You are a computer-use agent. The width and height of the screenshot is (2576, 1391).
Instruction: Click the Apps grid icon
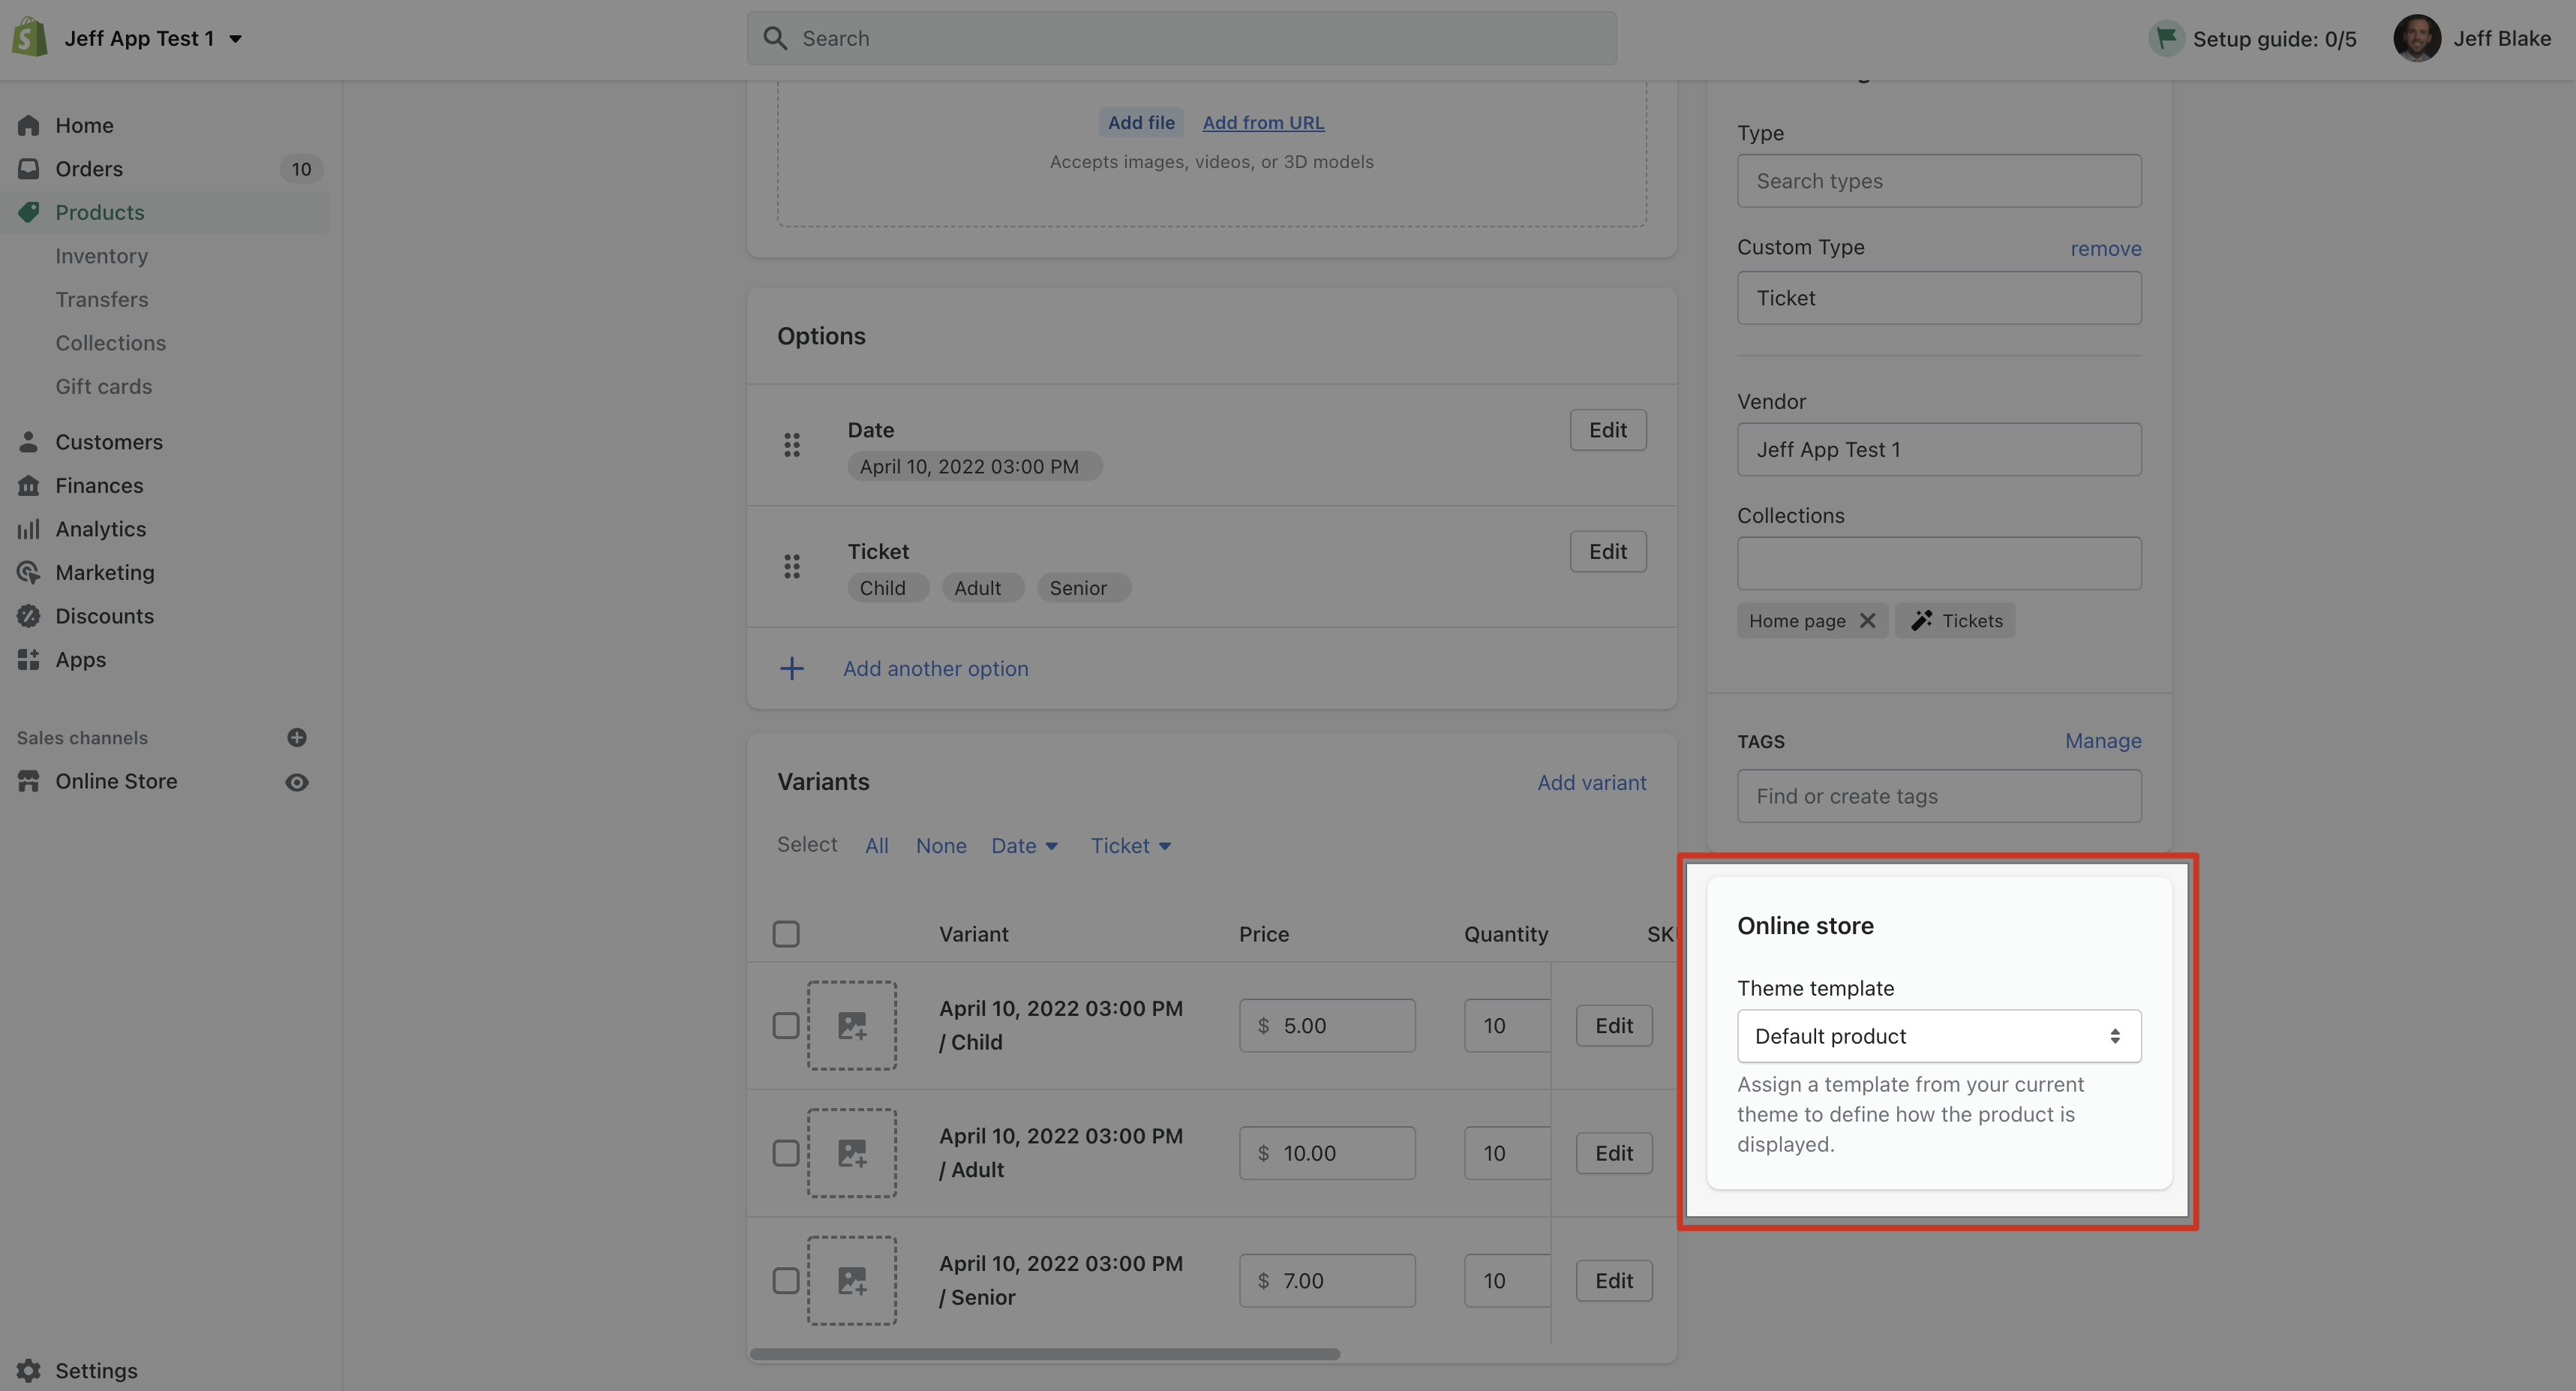tap(28, 659)
